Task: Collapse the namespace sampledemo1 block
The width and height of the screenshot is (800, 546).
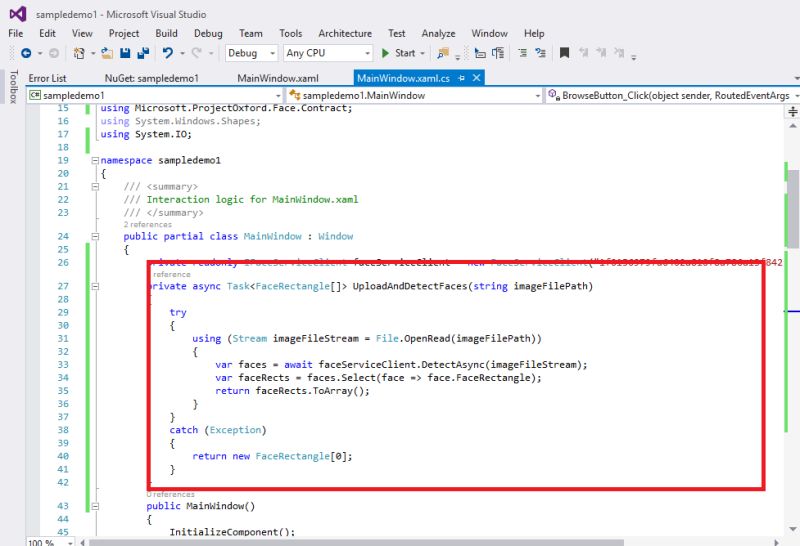Action: 95,160
